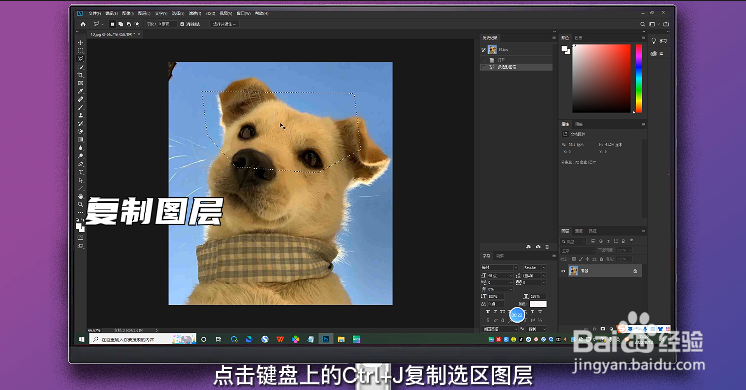This screenshot has height=390, width=746.
Task: Click the Windows taskbar search box
Action: pyautogui.click(x=143, y=339)
